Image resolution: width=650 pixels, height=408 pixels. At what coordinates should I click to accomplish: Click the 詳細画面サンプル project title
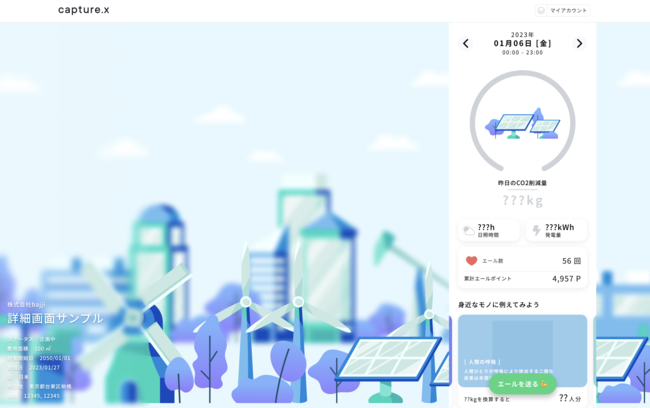point(56,318)
